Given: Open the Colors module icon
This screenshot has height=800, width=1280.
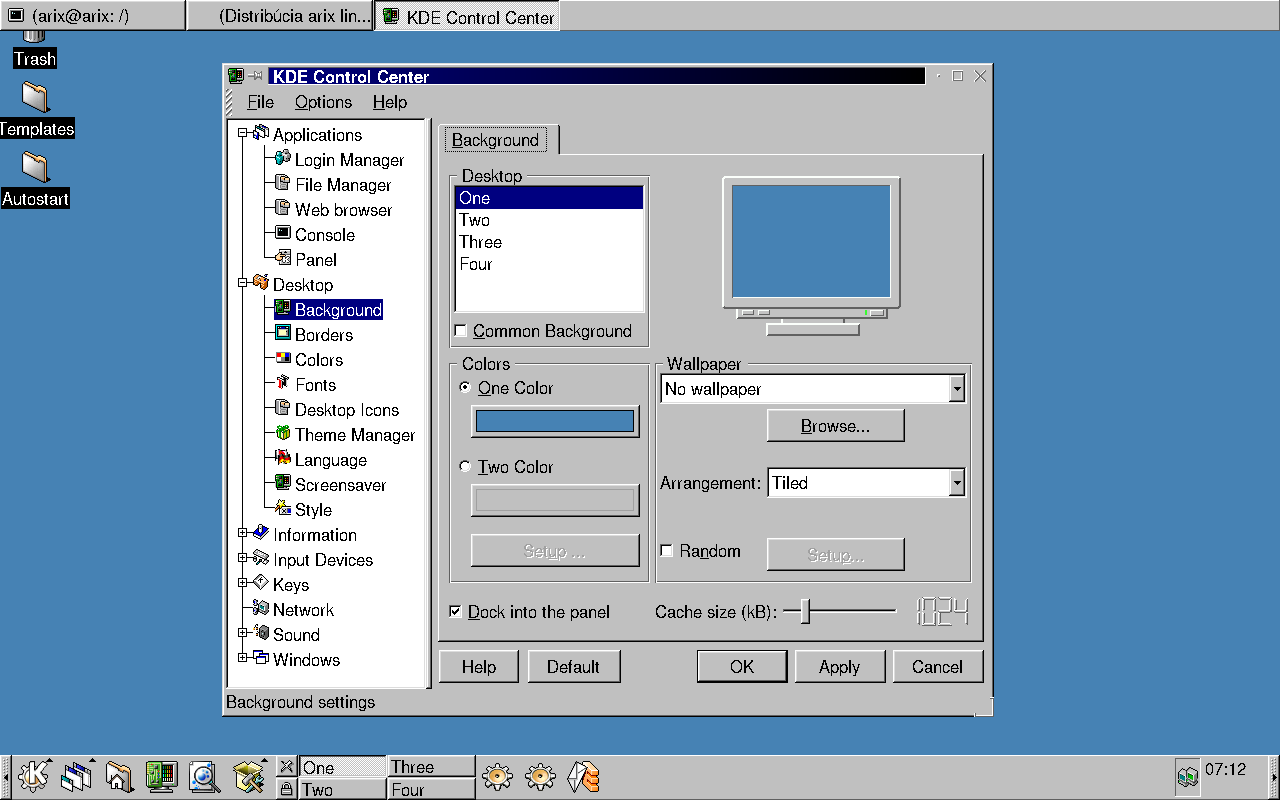Looking at the screenshot, I should click(x=283, y=359).
